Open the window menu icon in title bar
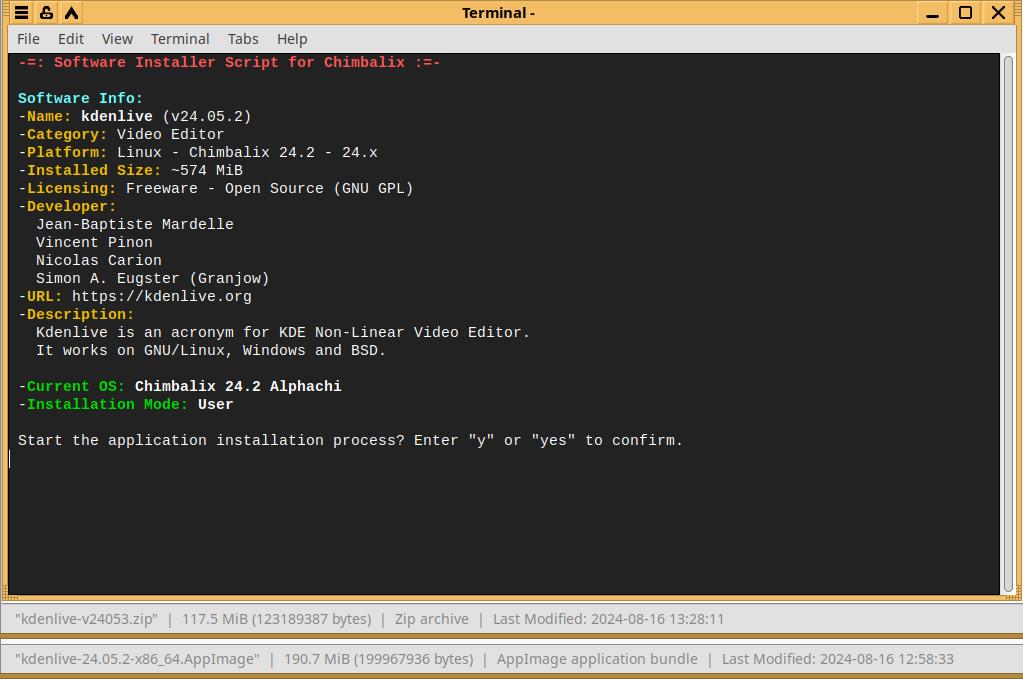Viewport: 1023px width, 679px height. click(22, 12)
